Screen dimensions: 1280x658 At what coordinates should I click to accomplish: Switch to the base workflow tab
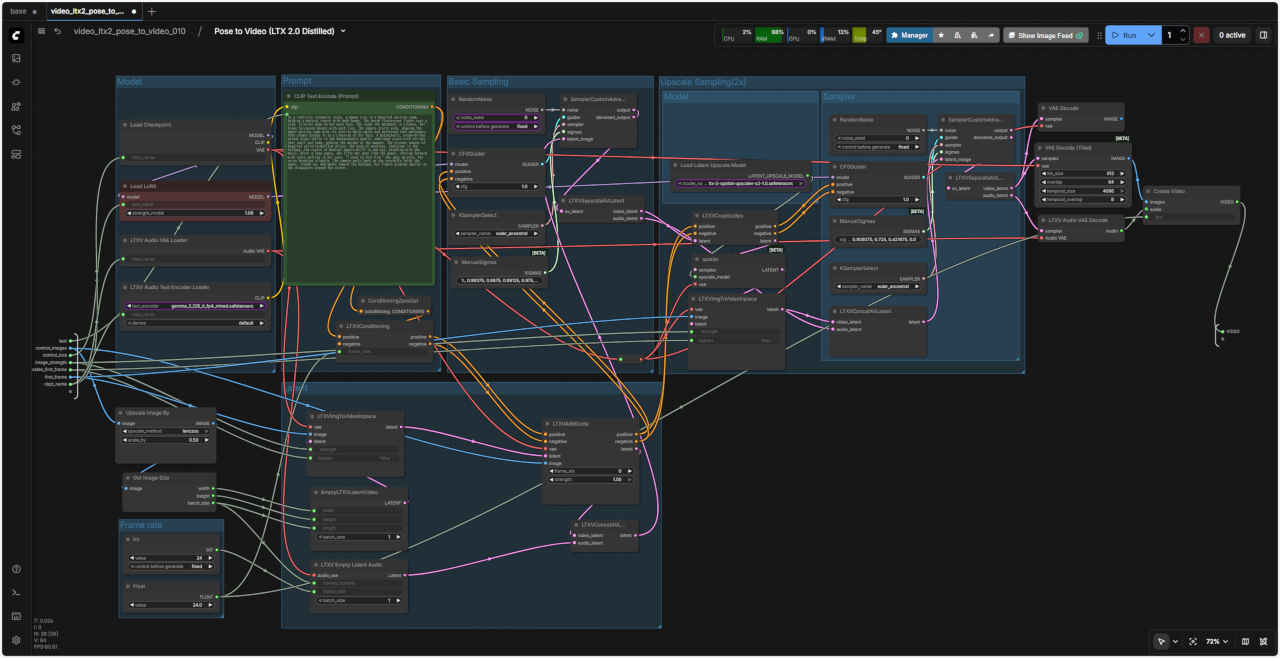point(19,11)
